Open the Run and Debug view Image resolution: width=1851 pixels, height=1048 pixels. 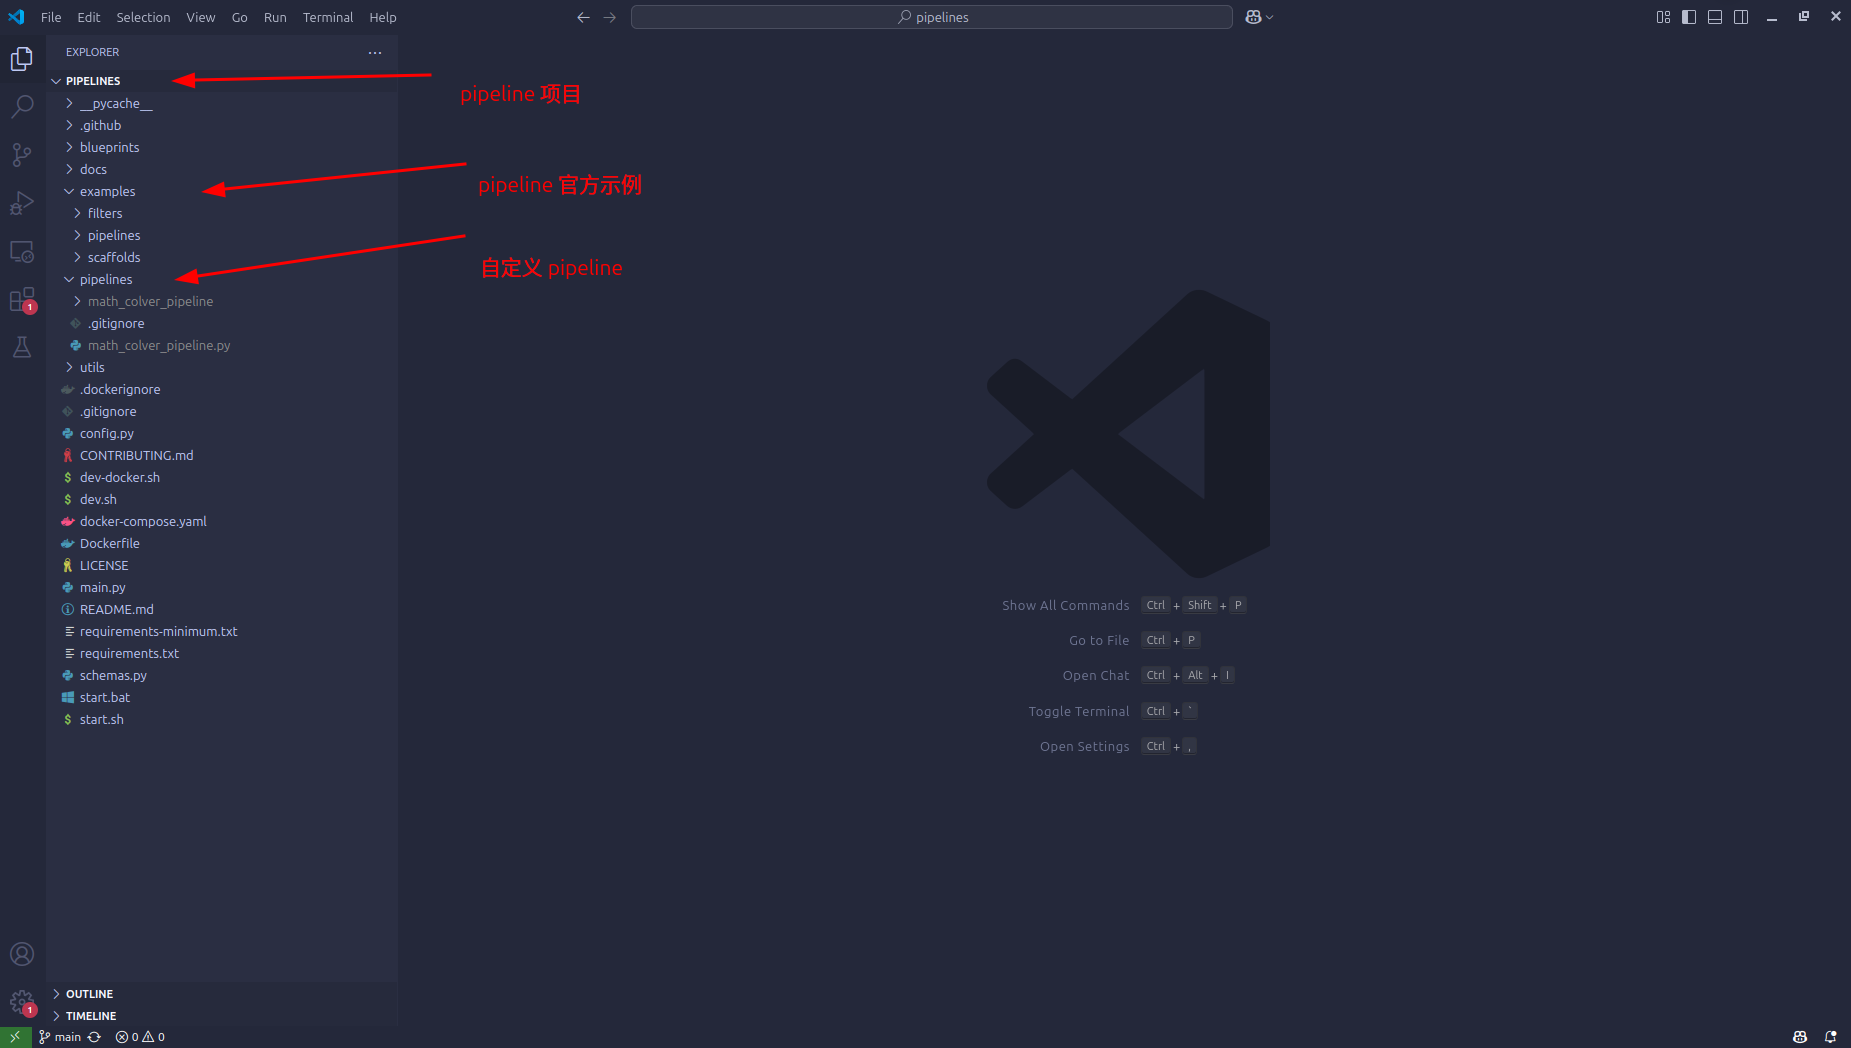pos(22,203)
